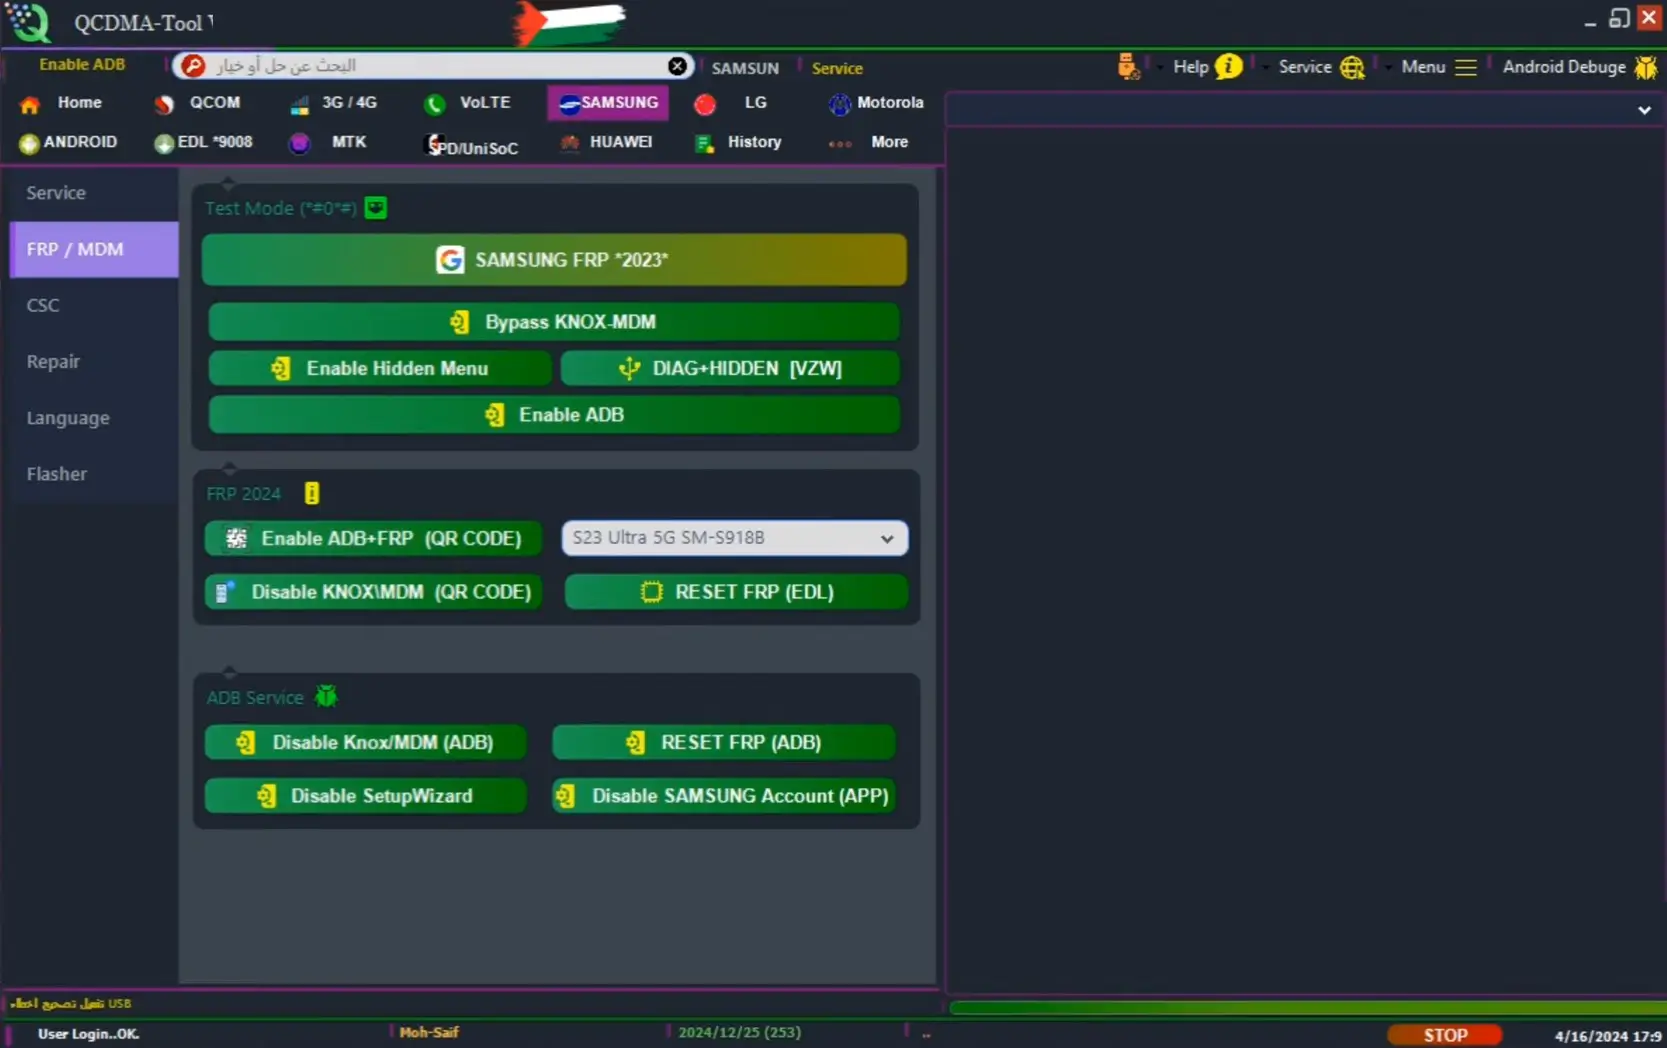Click RESET FRP (EDL) button

pyautogui.click(x=736, y=592)
